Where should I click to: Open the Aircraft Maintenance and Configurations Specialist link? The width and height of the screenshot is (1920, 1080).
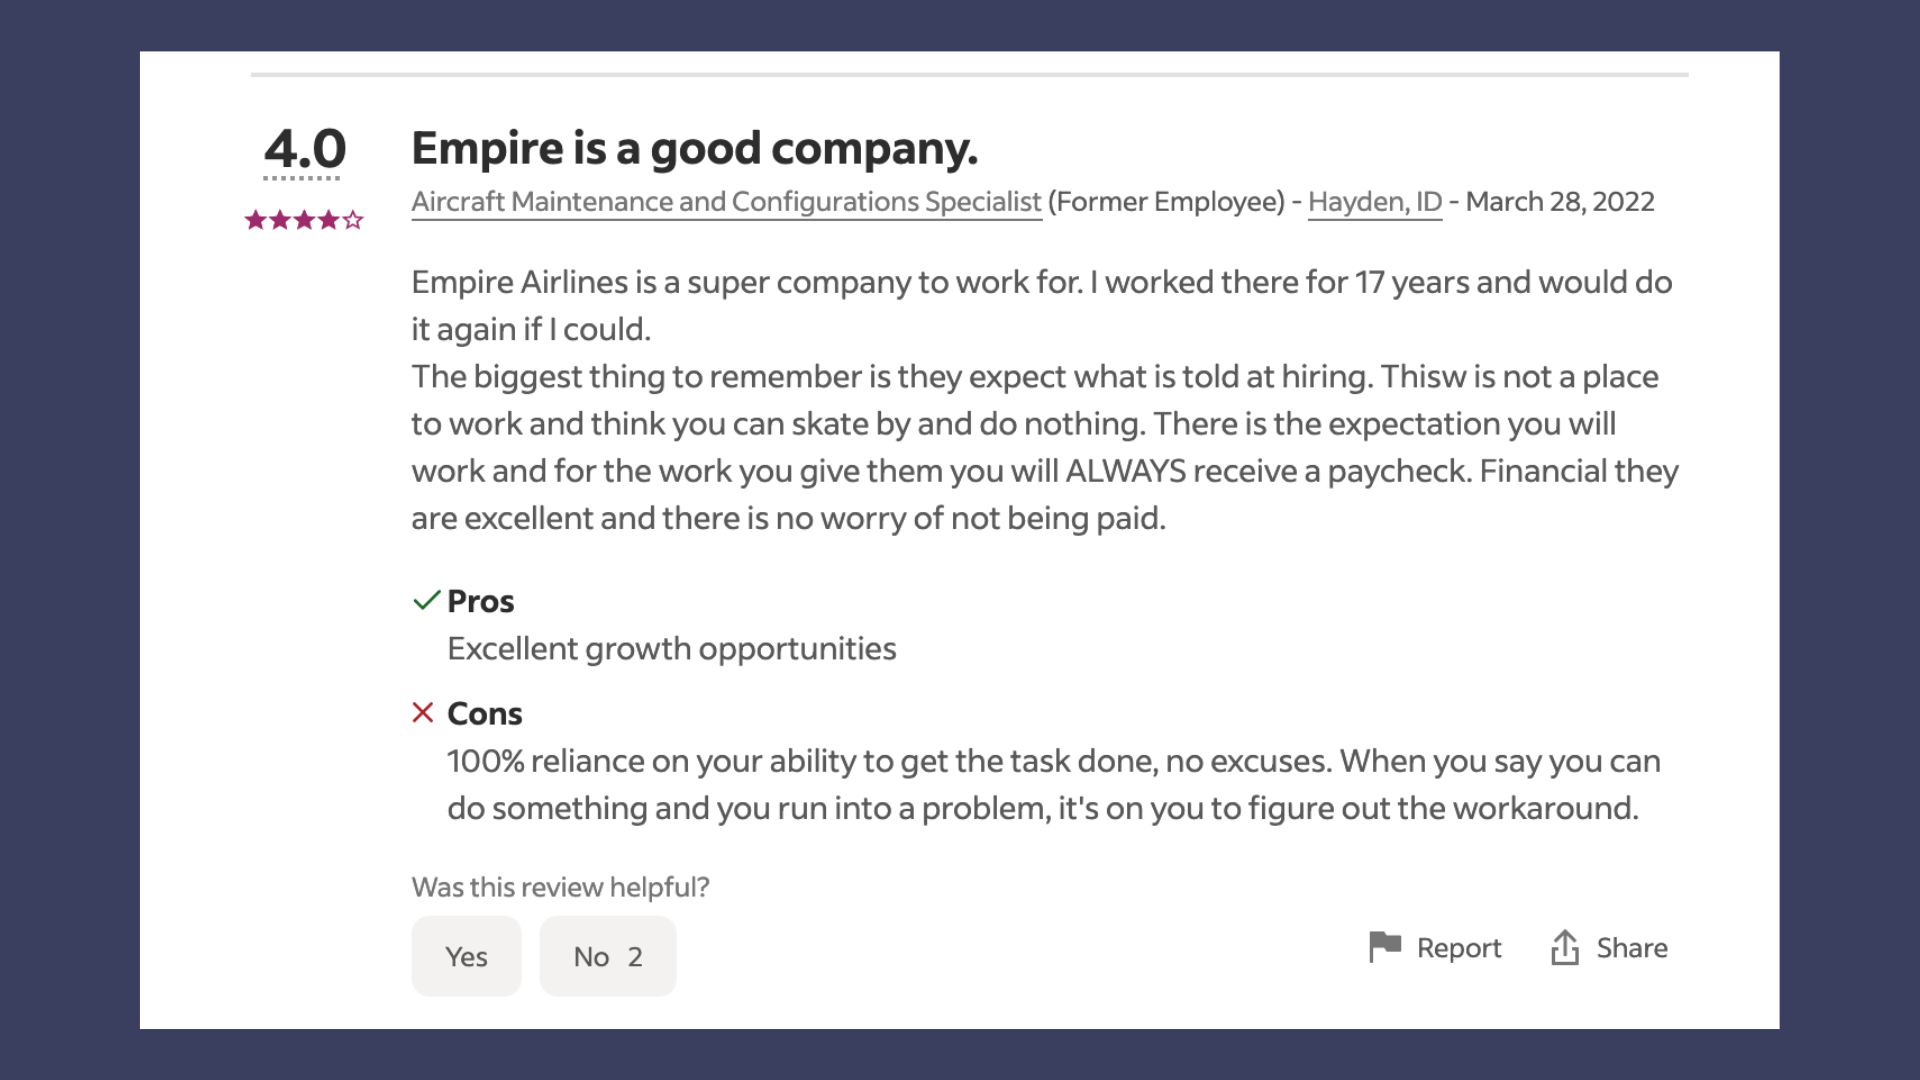(x=726, y=202)
